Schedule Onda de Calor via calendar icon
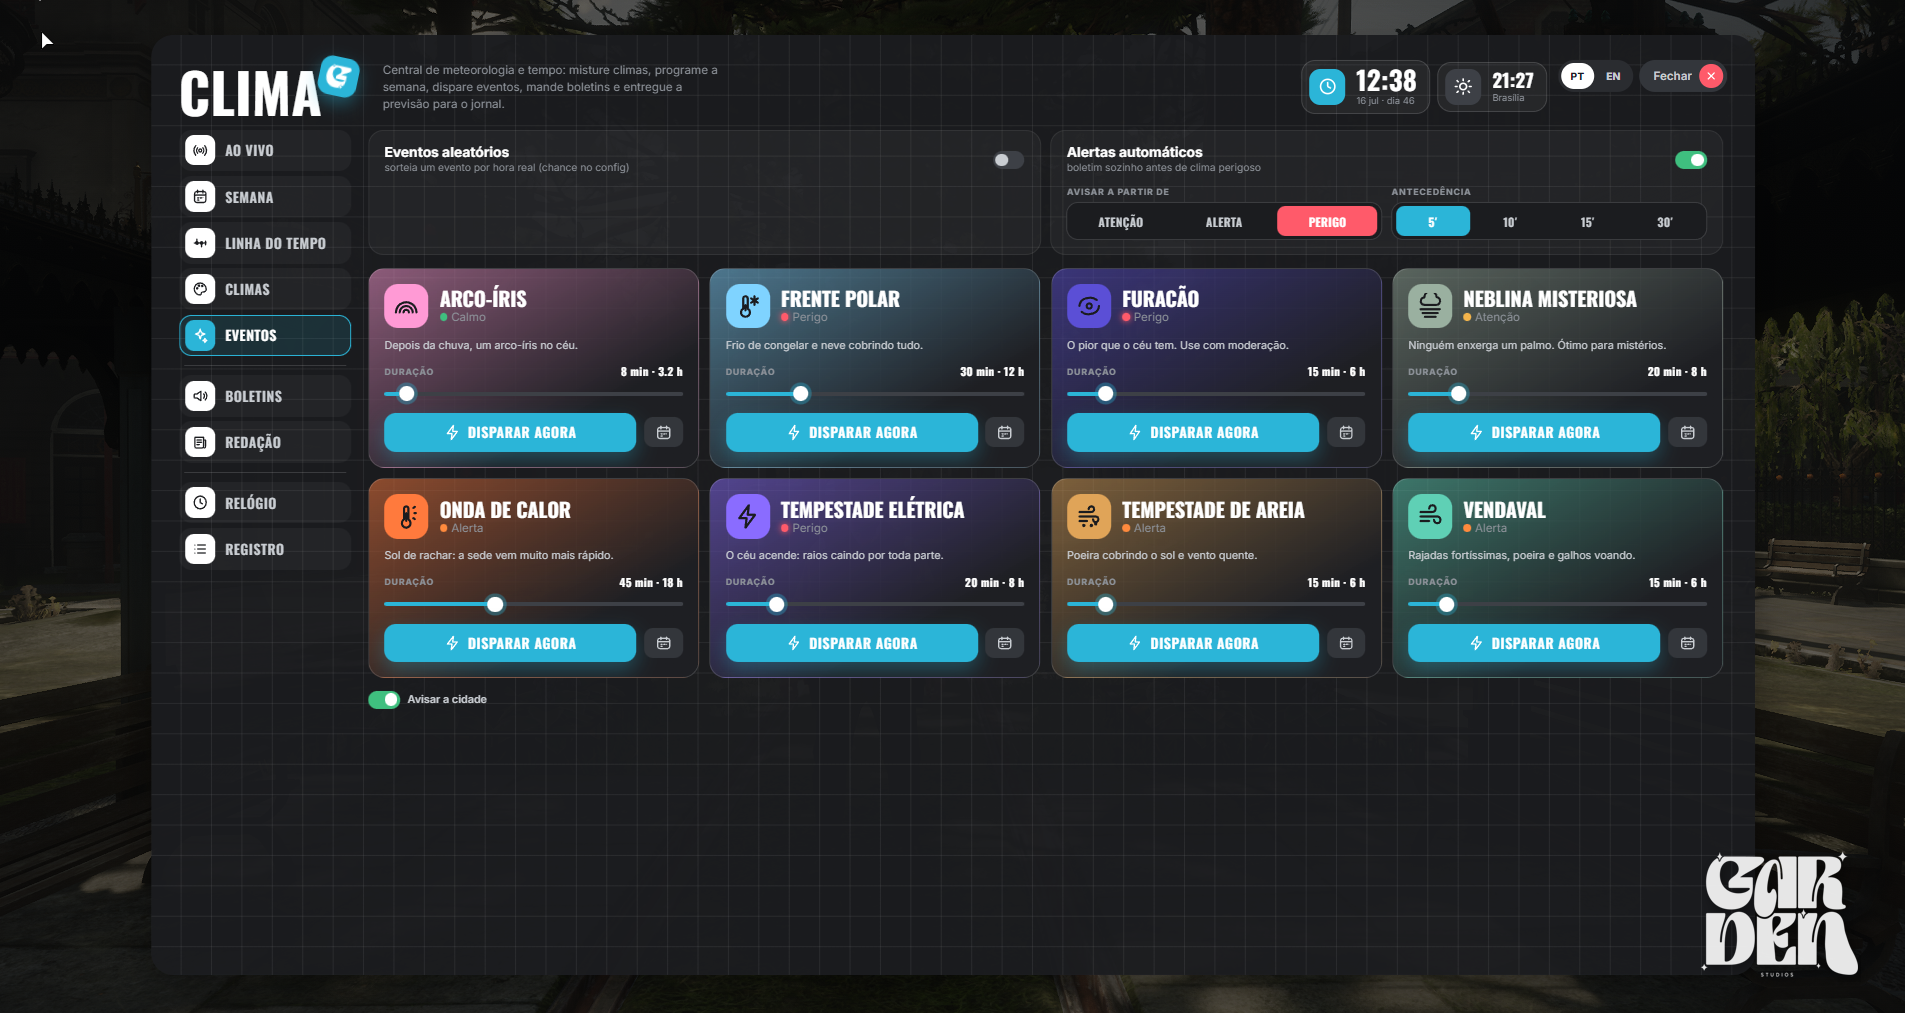1905x1013 pixels. click(x=663, y=643)
